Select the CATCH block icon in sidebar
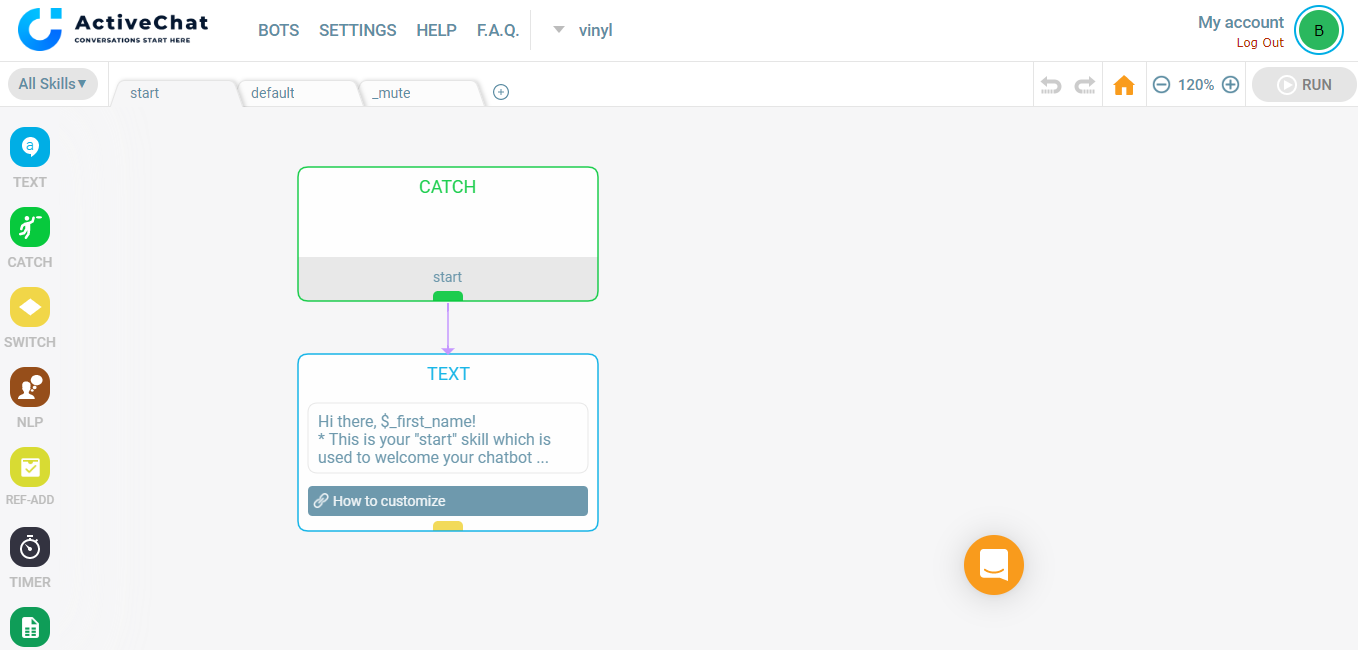 pos(30,227)
